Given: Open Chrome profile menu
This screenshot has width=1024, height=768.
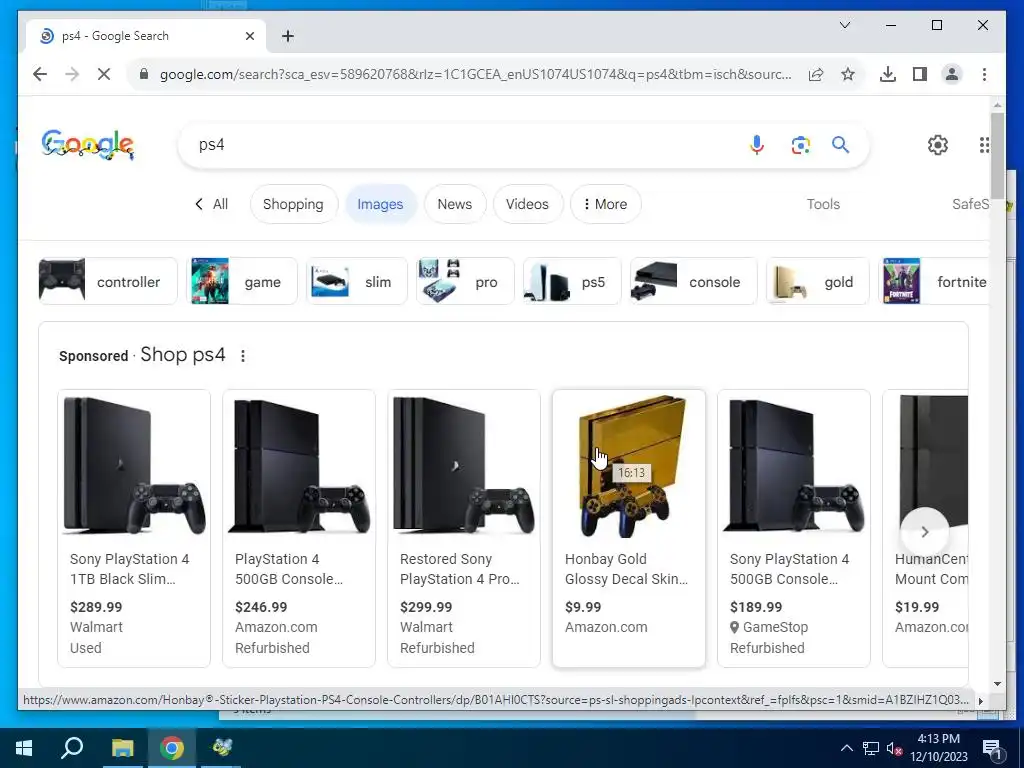Looking at the screenshot, I should tap(952, 74).
